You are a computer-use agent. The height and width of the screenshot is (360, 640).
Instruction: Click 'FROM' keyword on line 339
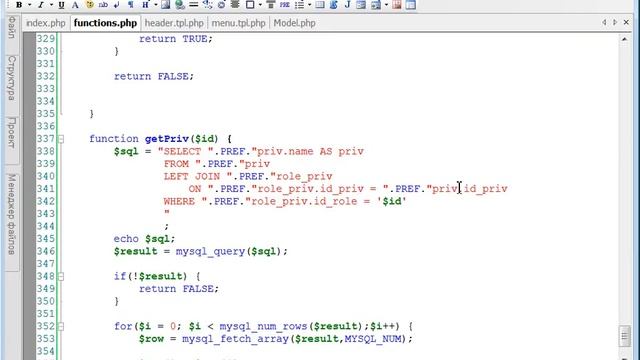176,164
